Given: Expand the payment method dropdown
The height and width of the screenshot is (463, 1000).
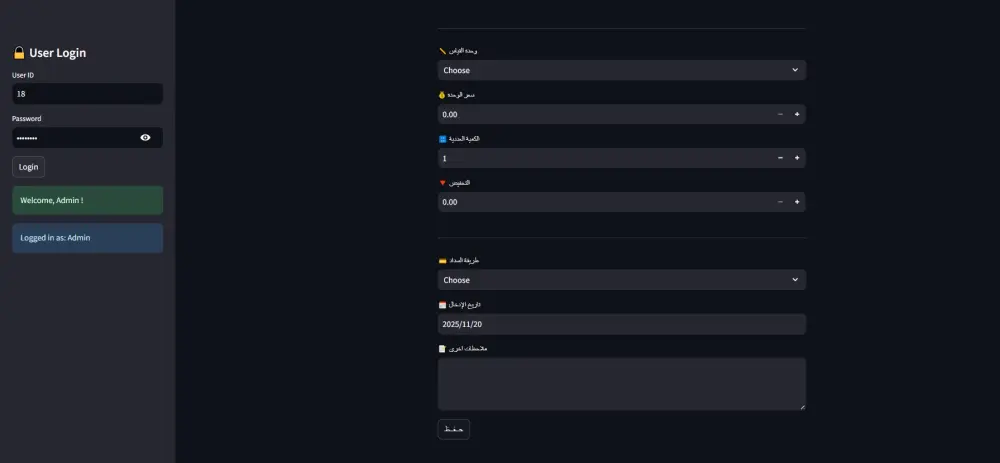Looking at the screenshot, I should click(x=621, y=280).
